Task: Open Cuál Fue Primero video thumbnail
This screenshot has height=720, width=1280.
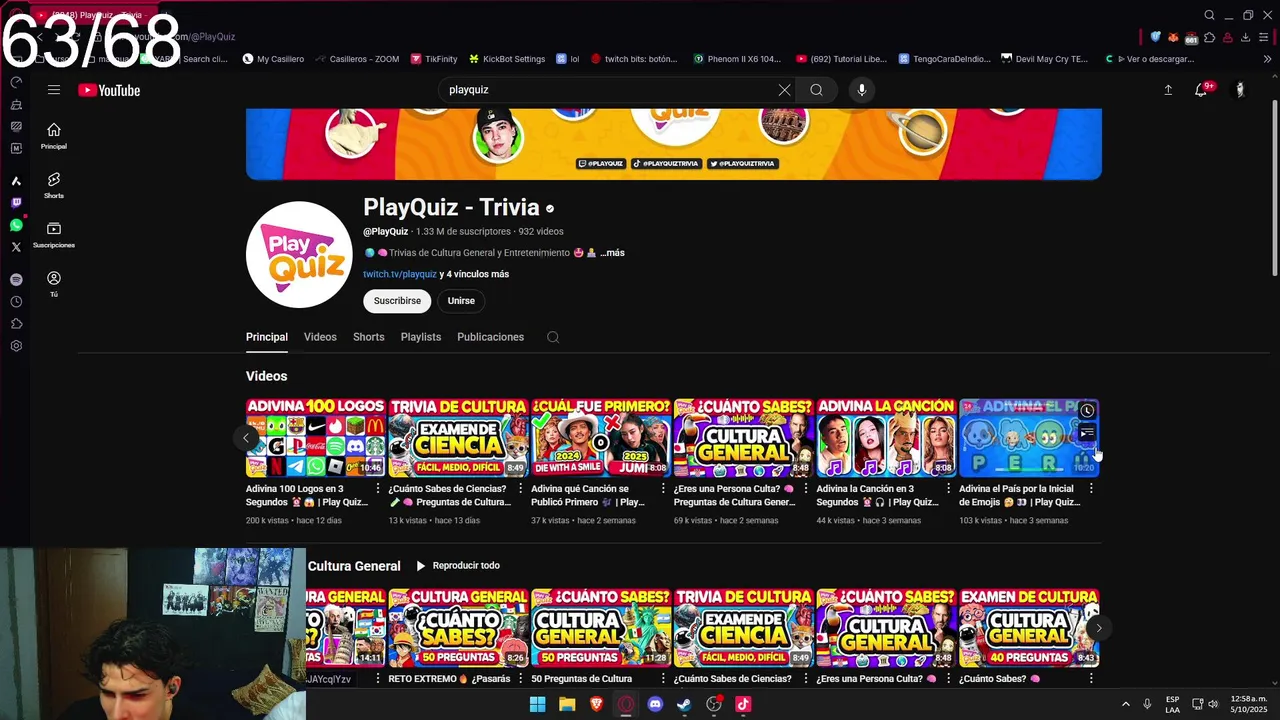Action: 601,438
